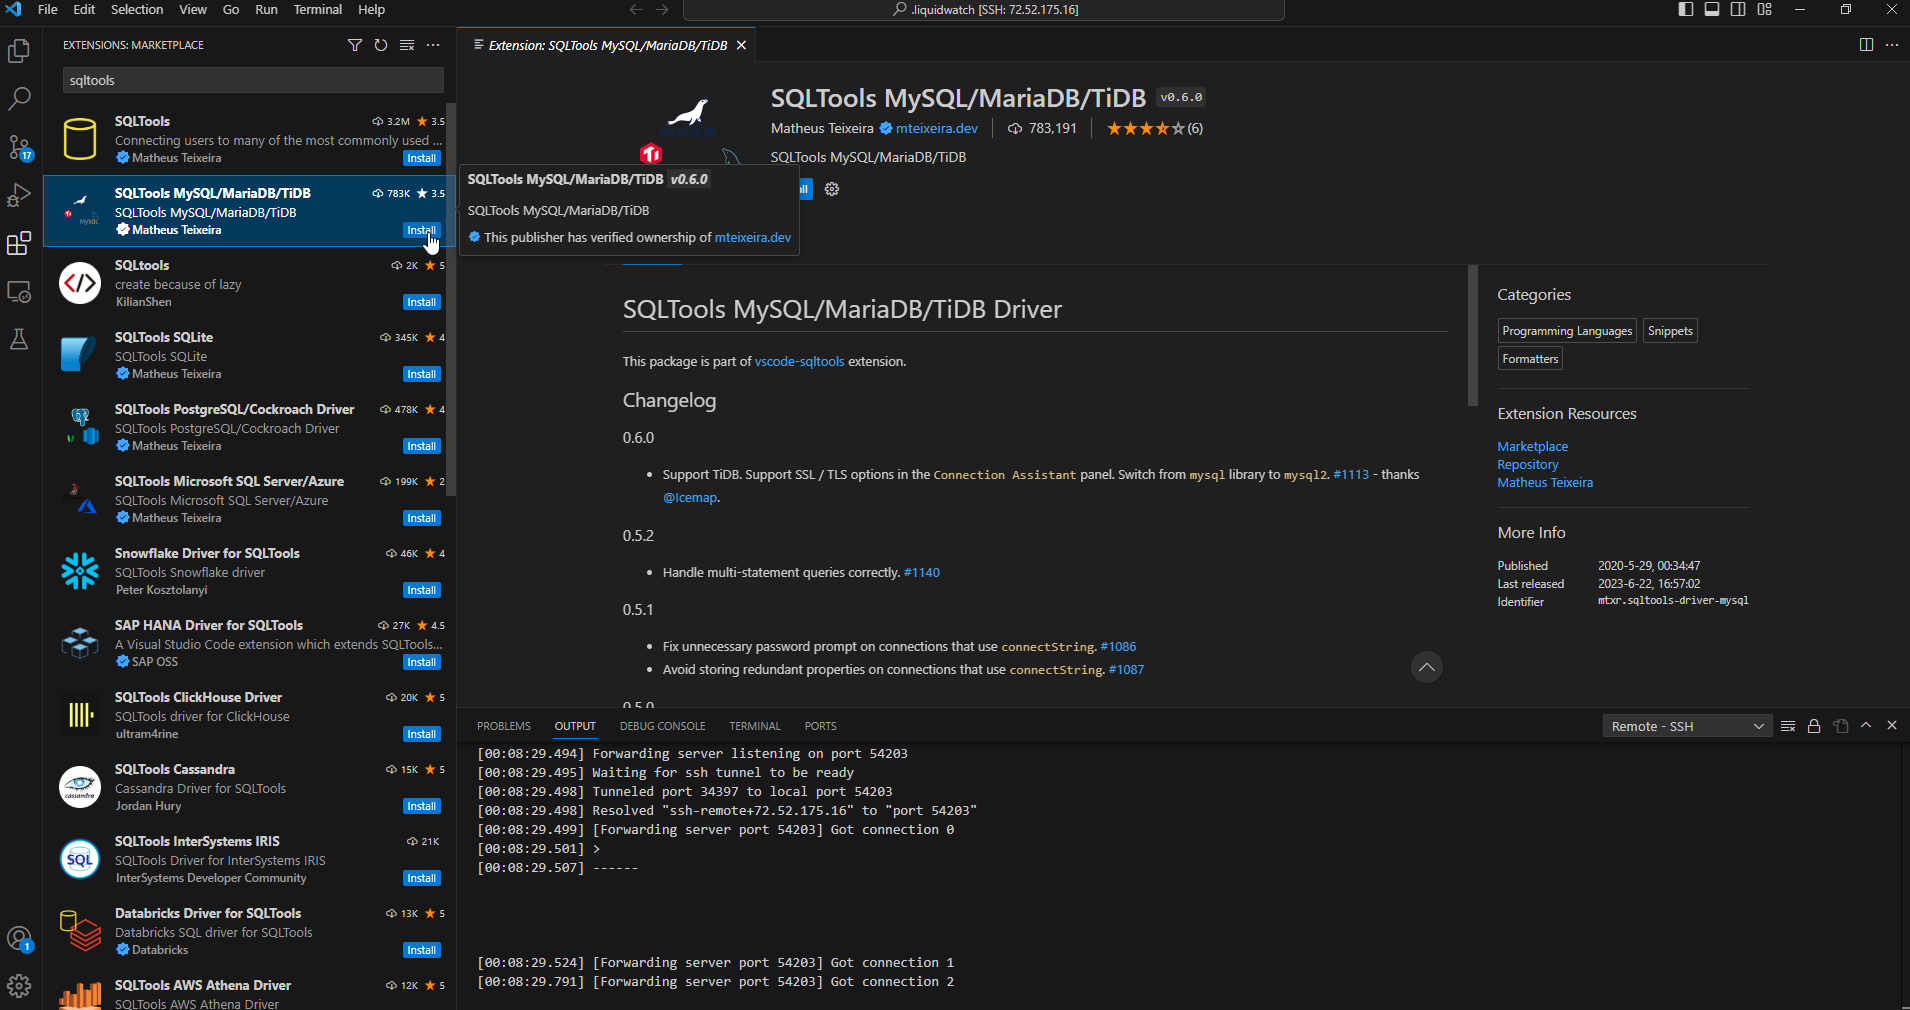Switch to the TERMINAL tab
Screen dimensions: 1910x1010
point(755,726)
